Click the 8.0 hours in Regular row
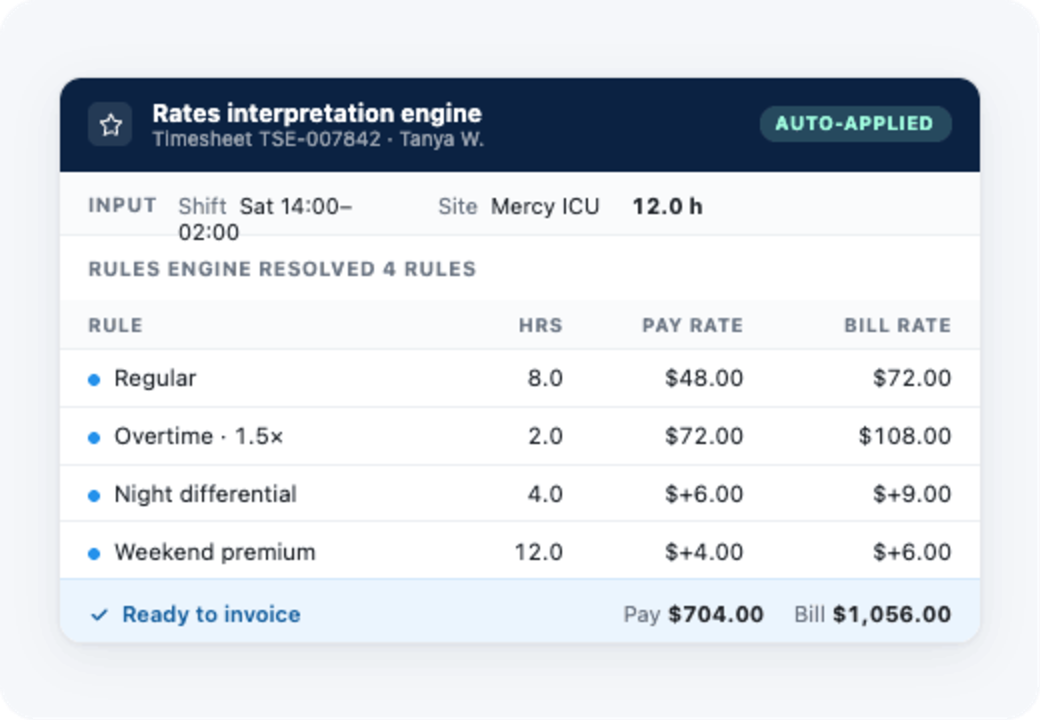This screenshot has height=720, width=1040. click(545, 378)
